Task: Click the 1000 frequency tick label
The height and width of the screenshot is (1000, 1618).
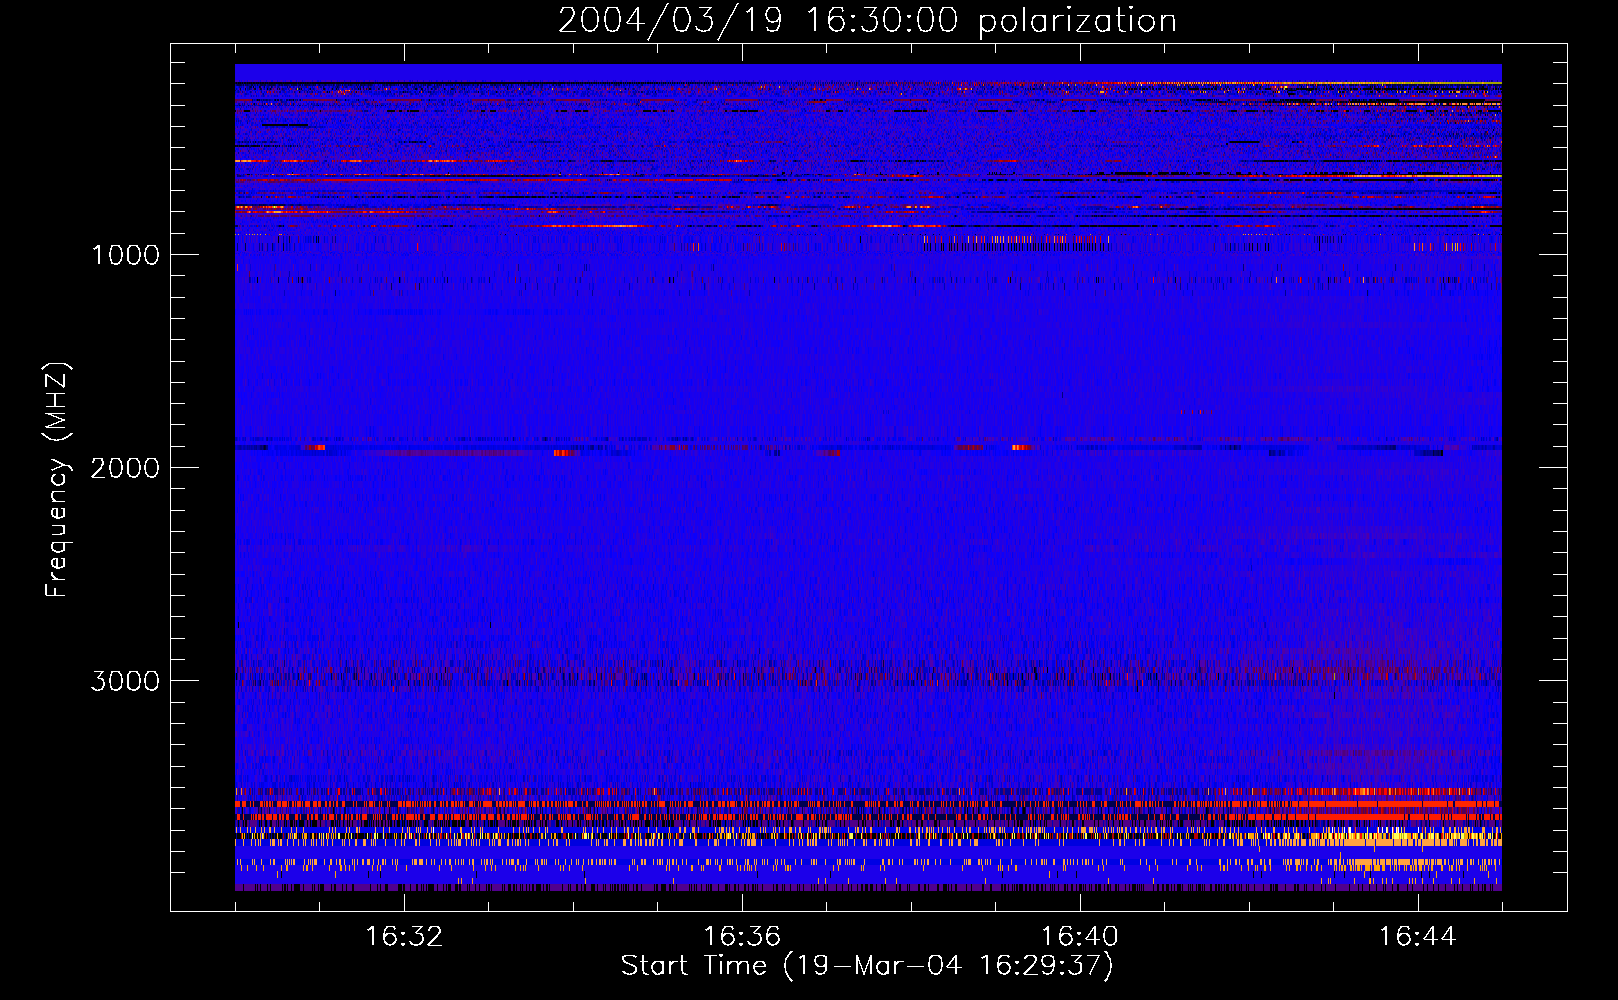Action: (125, 255)
